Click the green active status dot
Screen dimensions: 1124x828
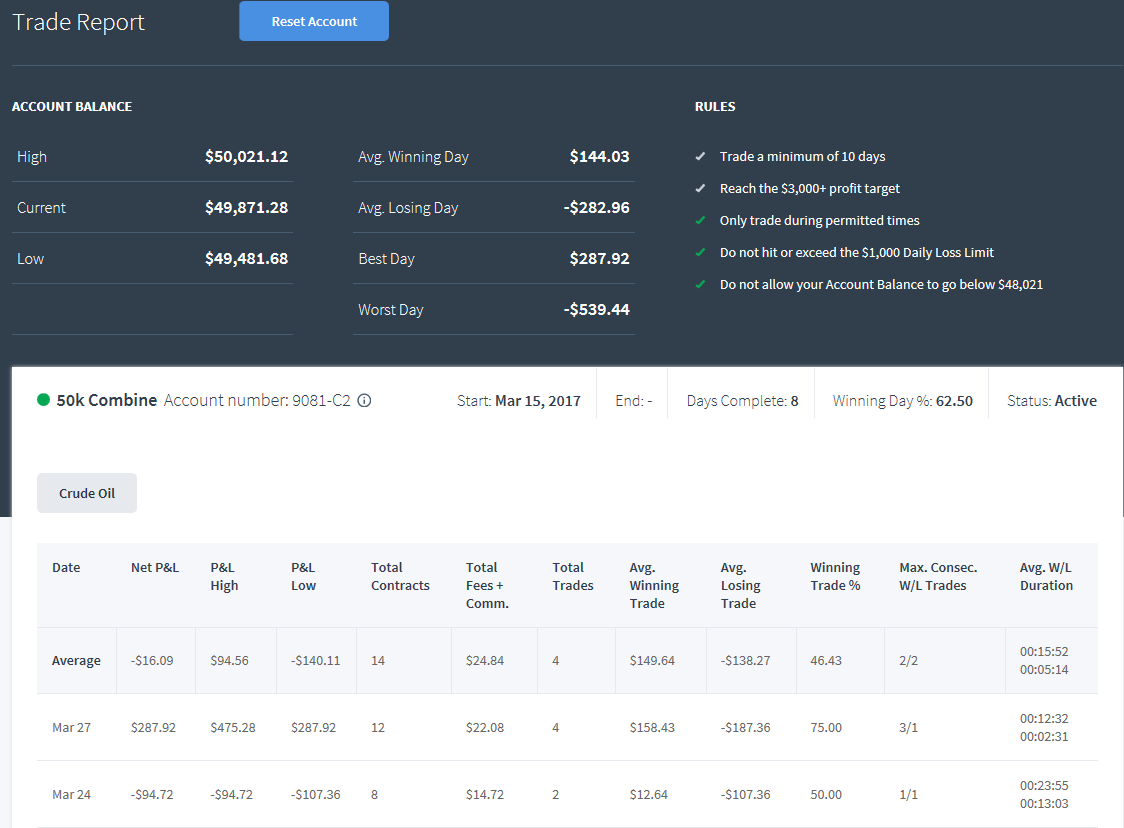tap(43, 400)
